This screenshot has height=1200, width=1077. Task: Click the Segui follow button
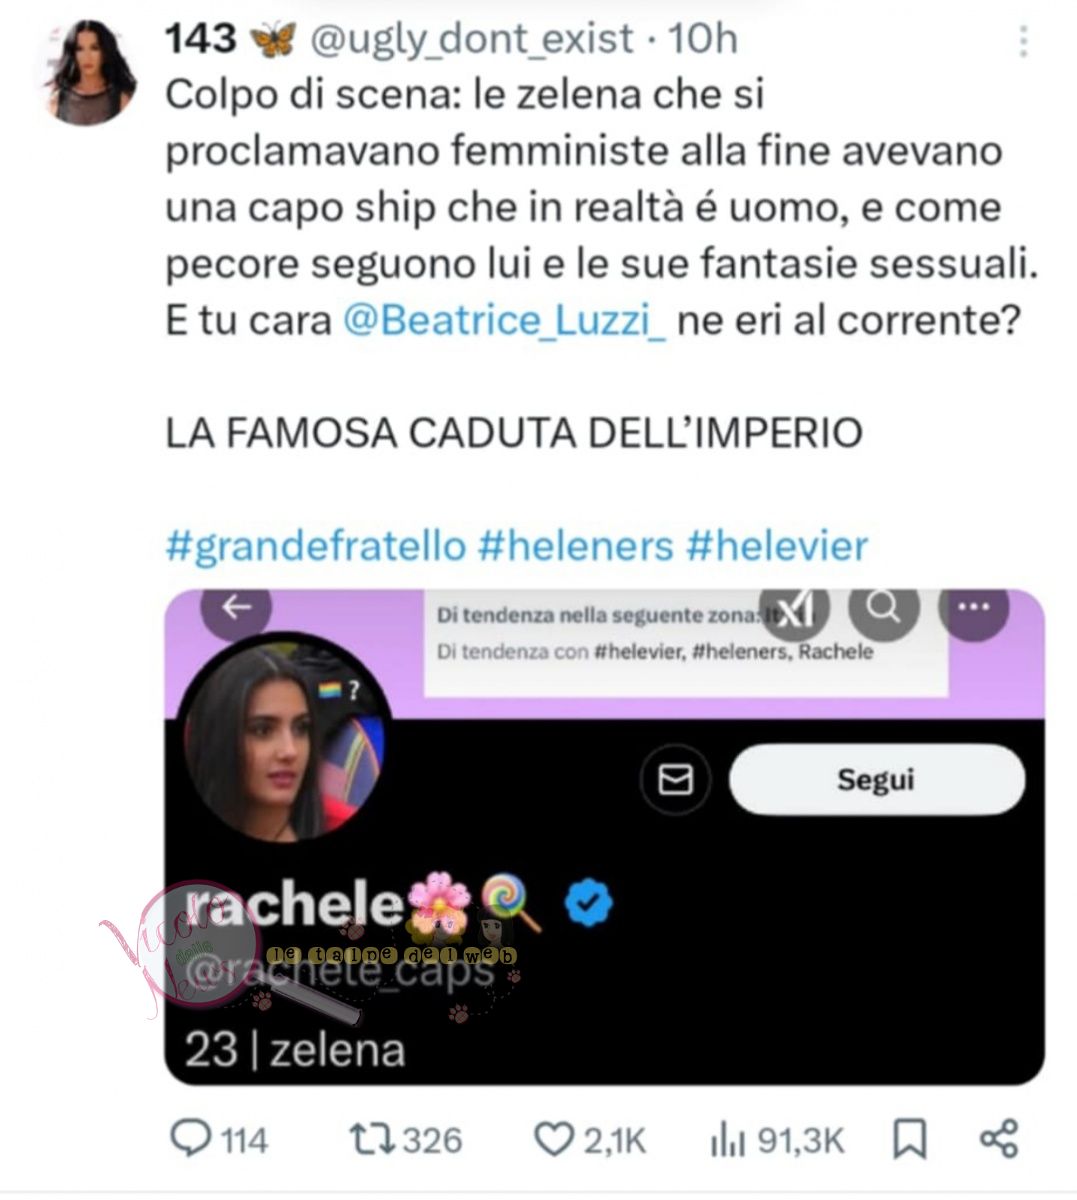pyautogui.click(x=876, y=779)
